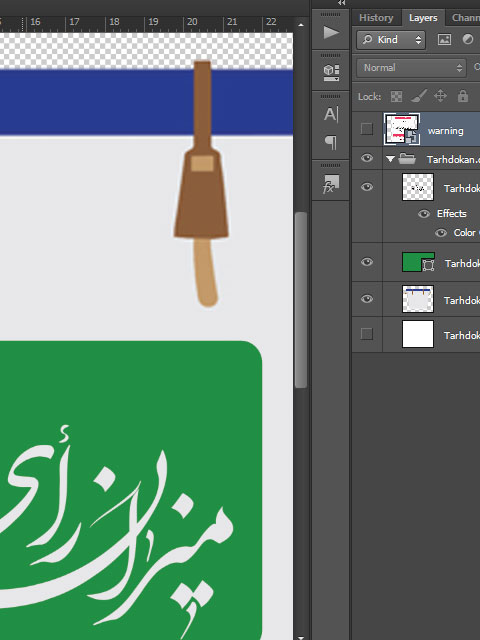The image size is (480, 640).
Task: Open the Styles fx panel icon
Action: 331,184
